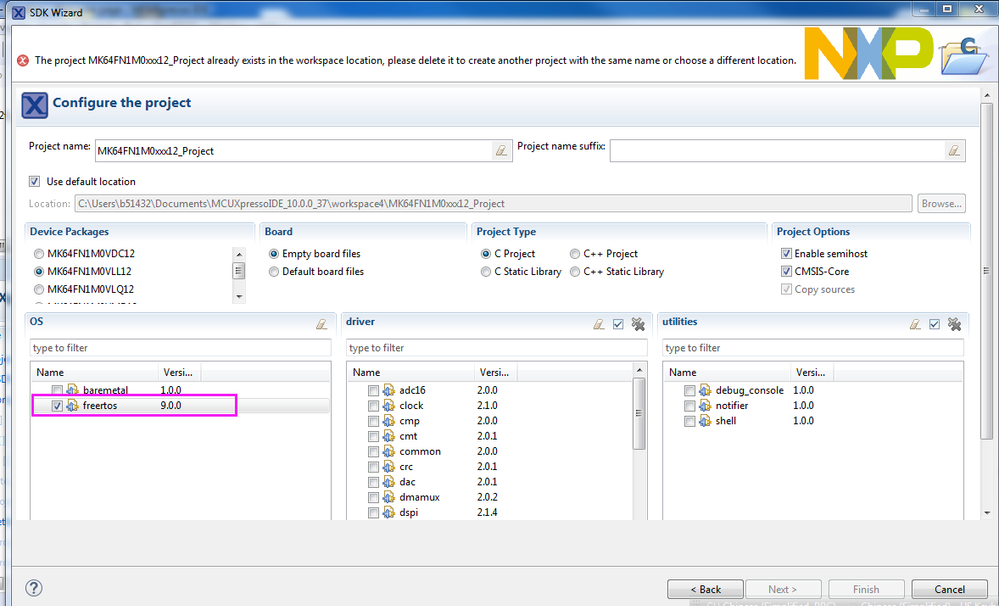Check the shell utility checkbox
The height and width of the screenshot is (606, 999).
click(x=689, y=421)
